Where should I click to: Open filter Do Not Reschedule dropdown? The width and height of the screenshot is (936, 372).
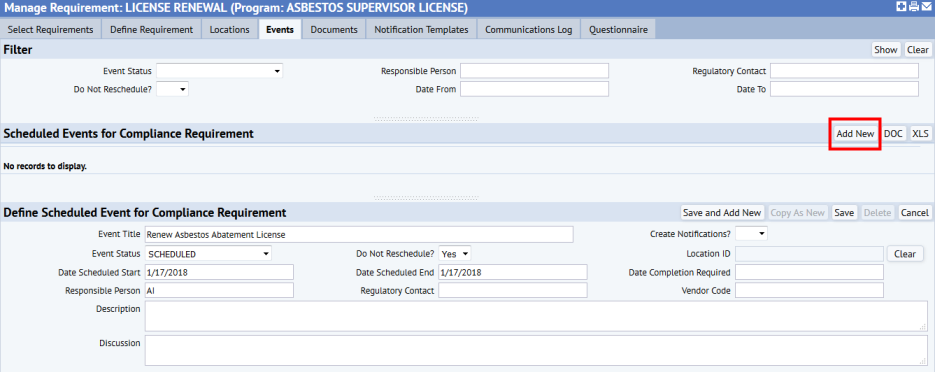point(173,89)
